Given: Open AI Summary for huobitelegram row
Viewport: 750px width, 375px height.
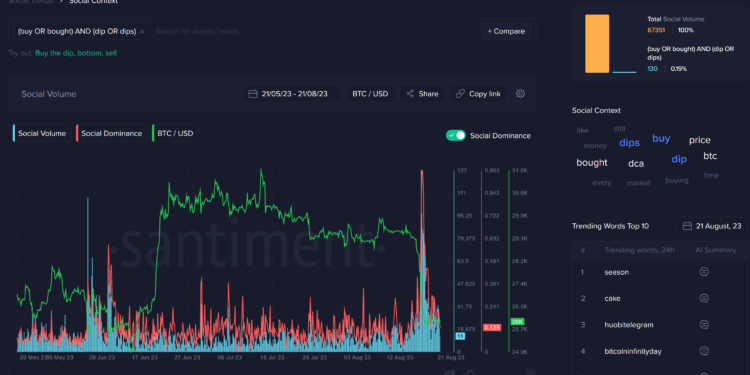Looking at the screenshot, I should 704,324.
